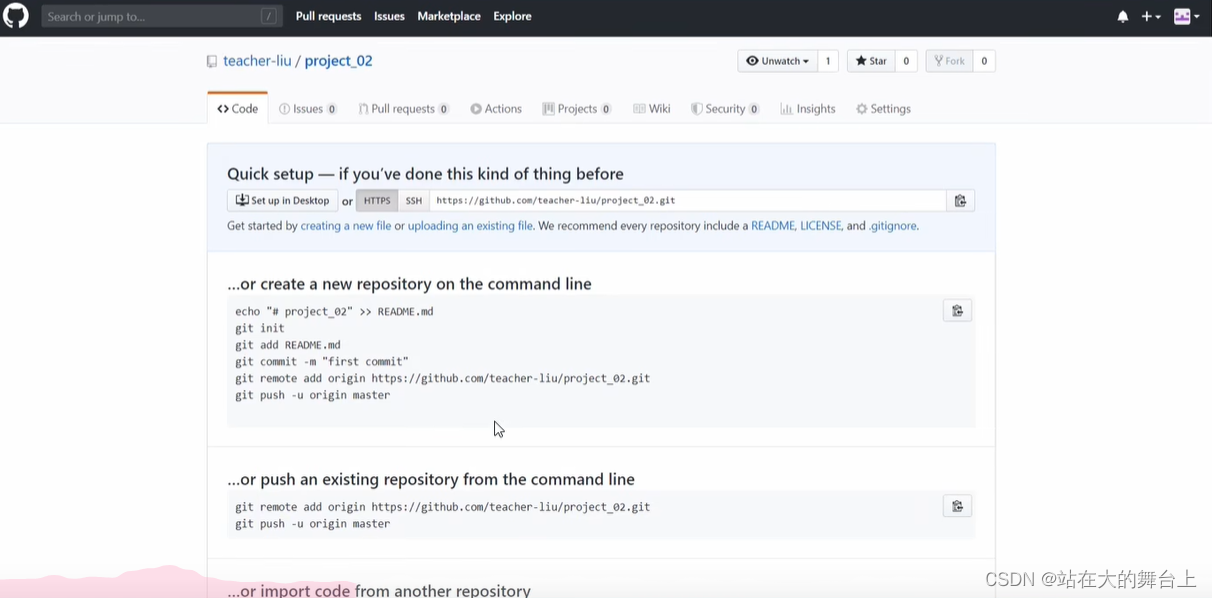Image resolution: width=1212 pixels, height=598 pixels.
Task: Click Set up in Desktop button
Action: [283, 201]
